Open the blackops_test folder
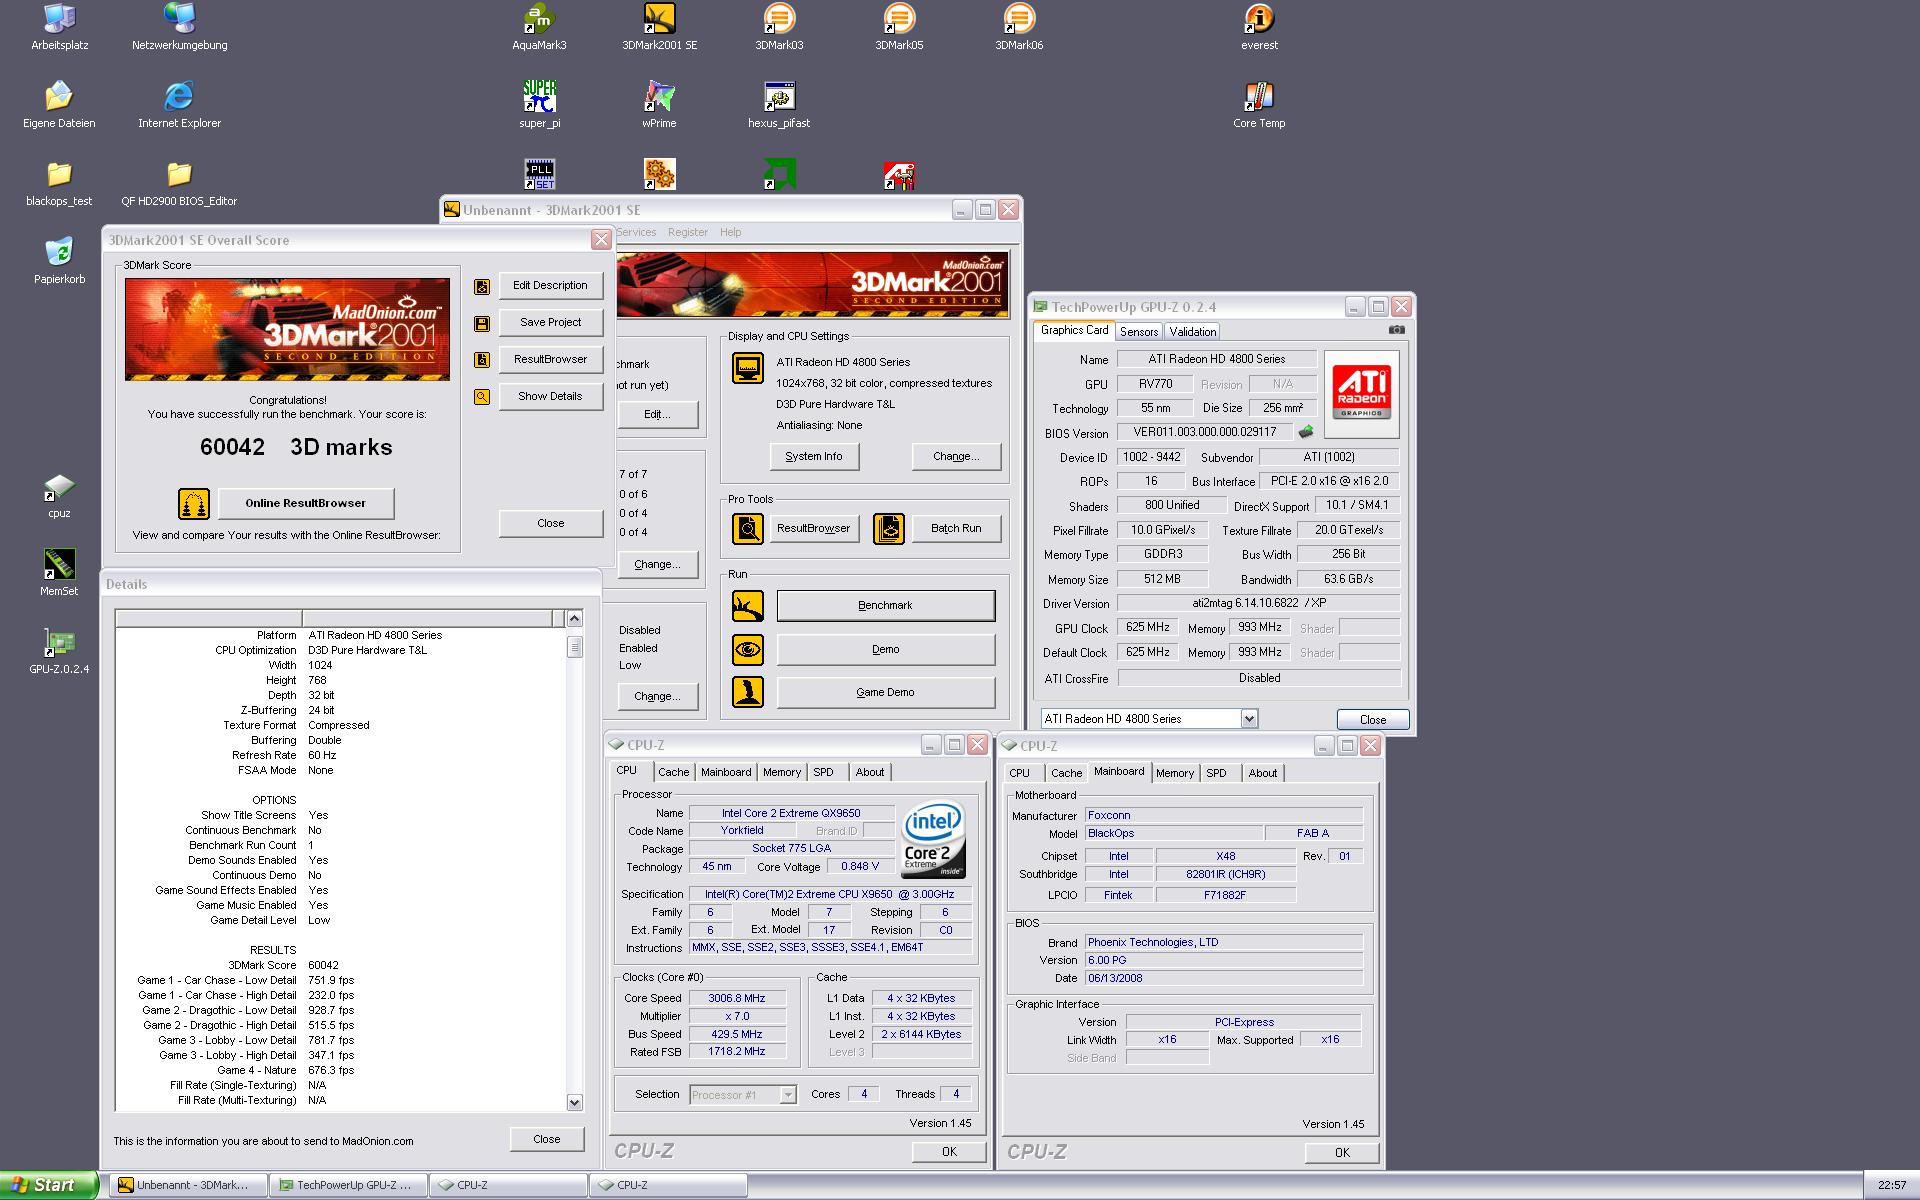The image size is (1920, 1200). pos(59,183)
